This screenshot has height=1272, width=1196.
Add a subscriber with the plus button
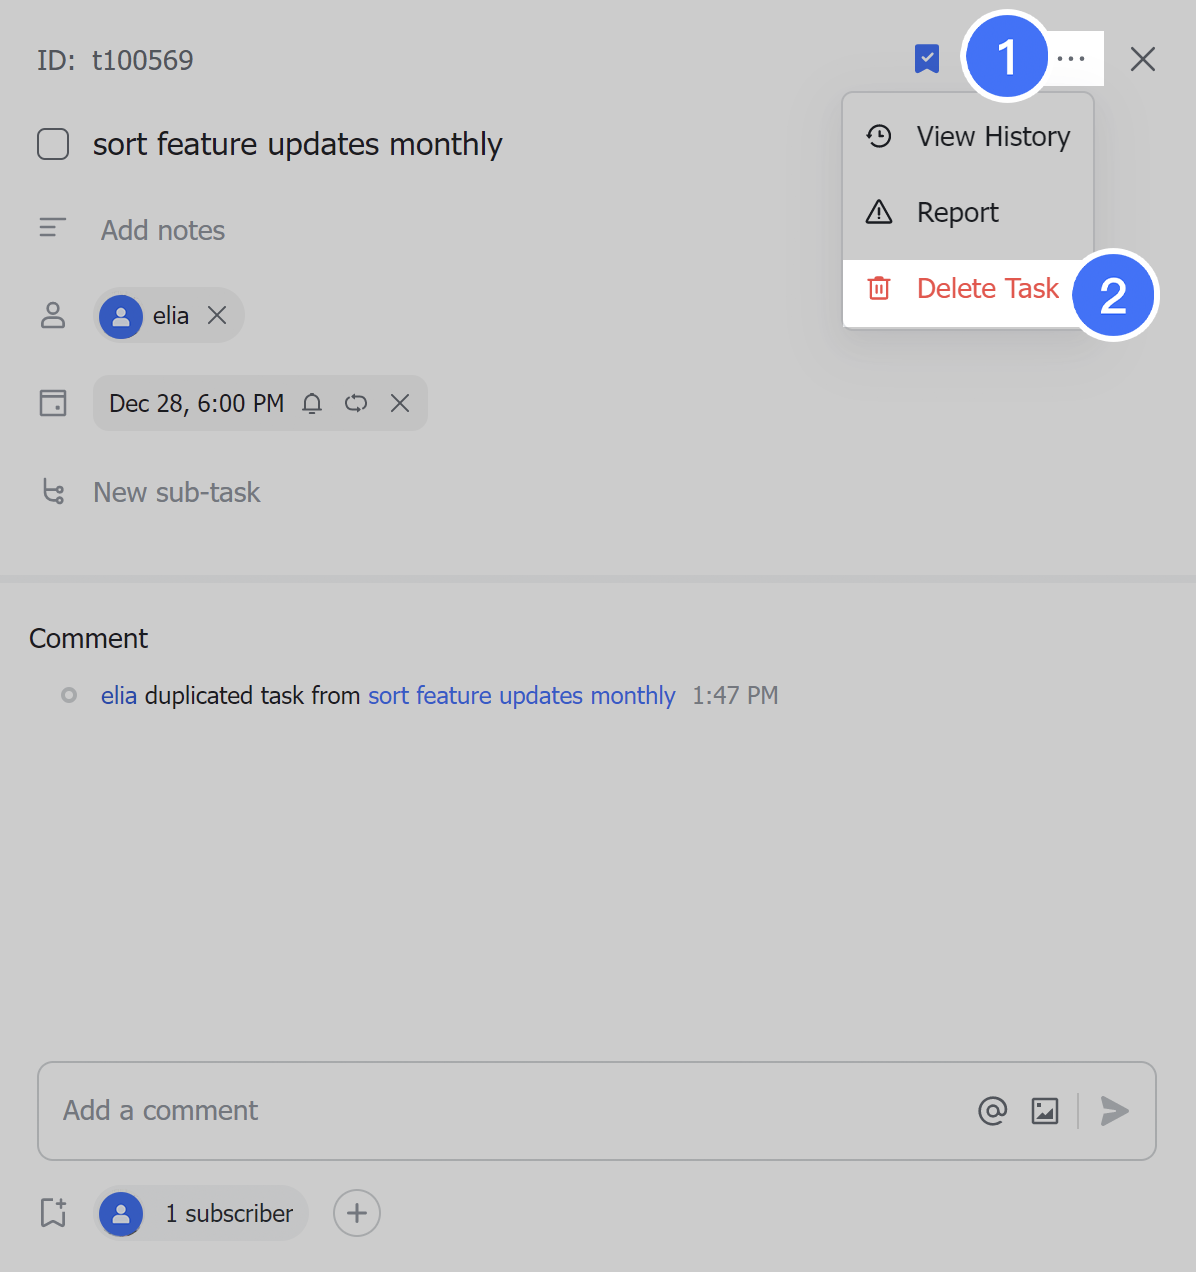(356, 1213)
